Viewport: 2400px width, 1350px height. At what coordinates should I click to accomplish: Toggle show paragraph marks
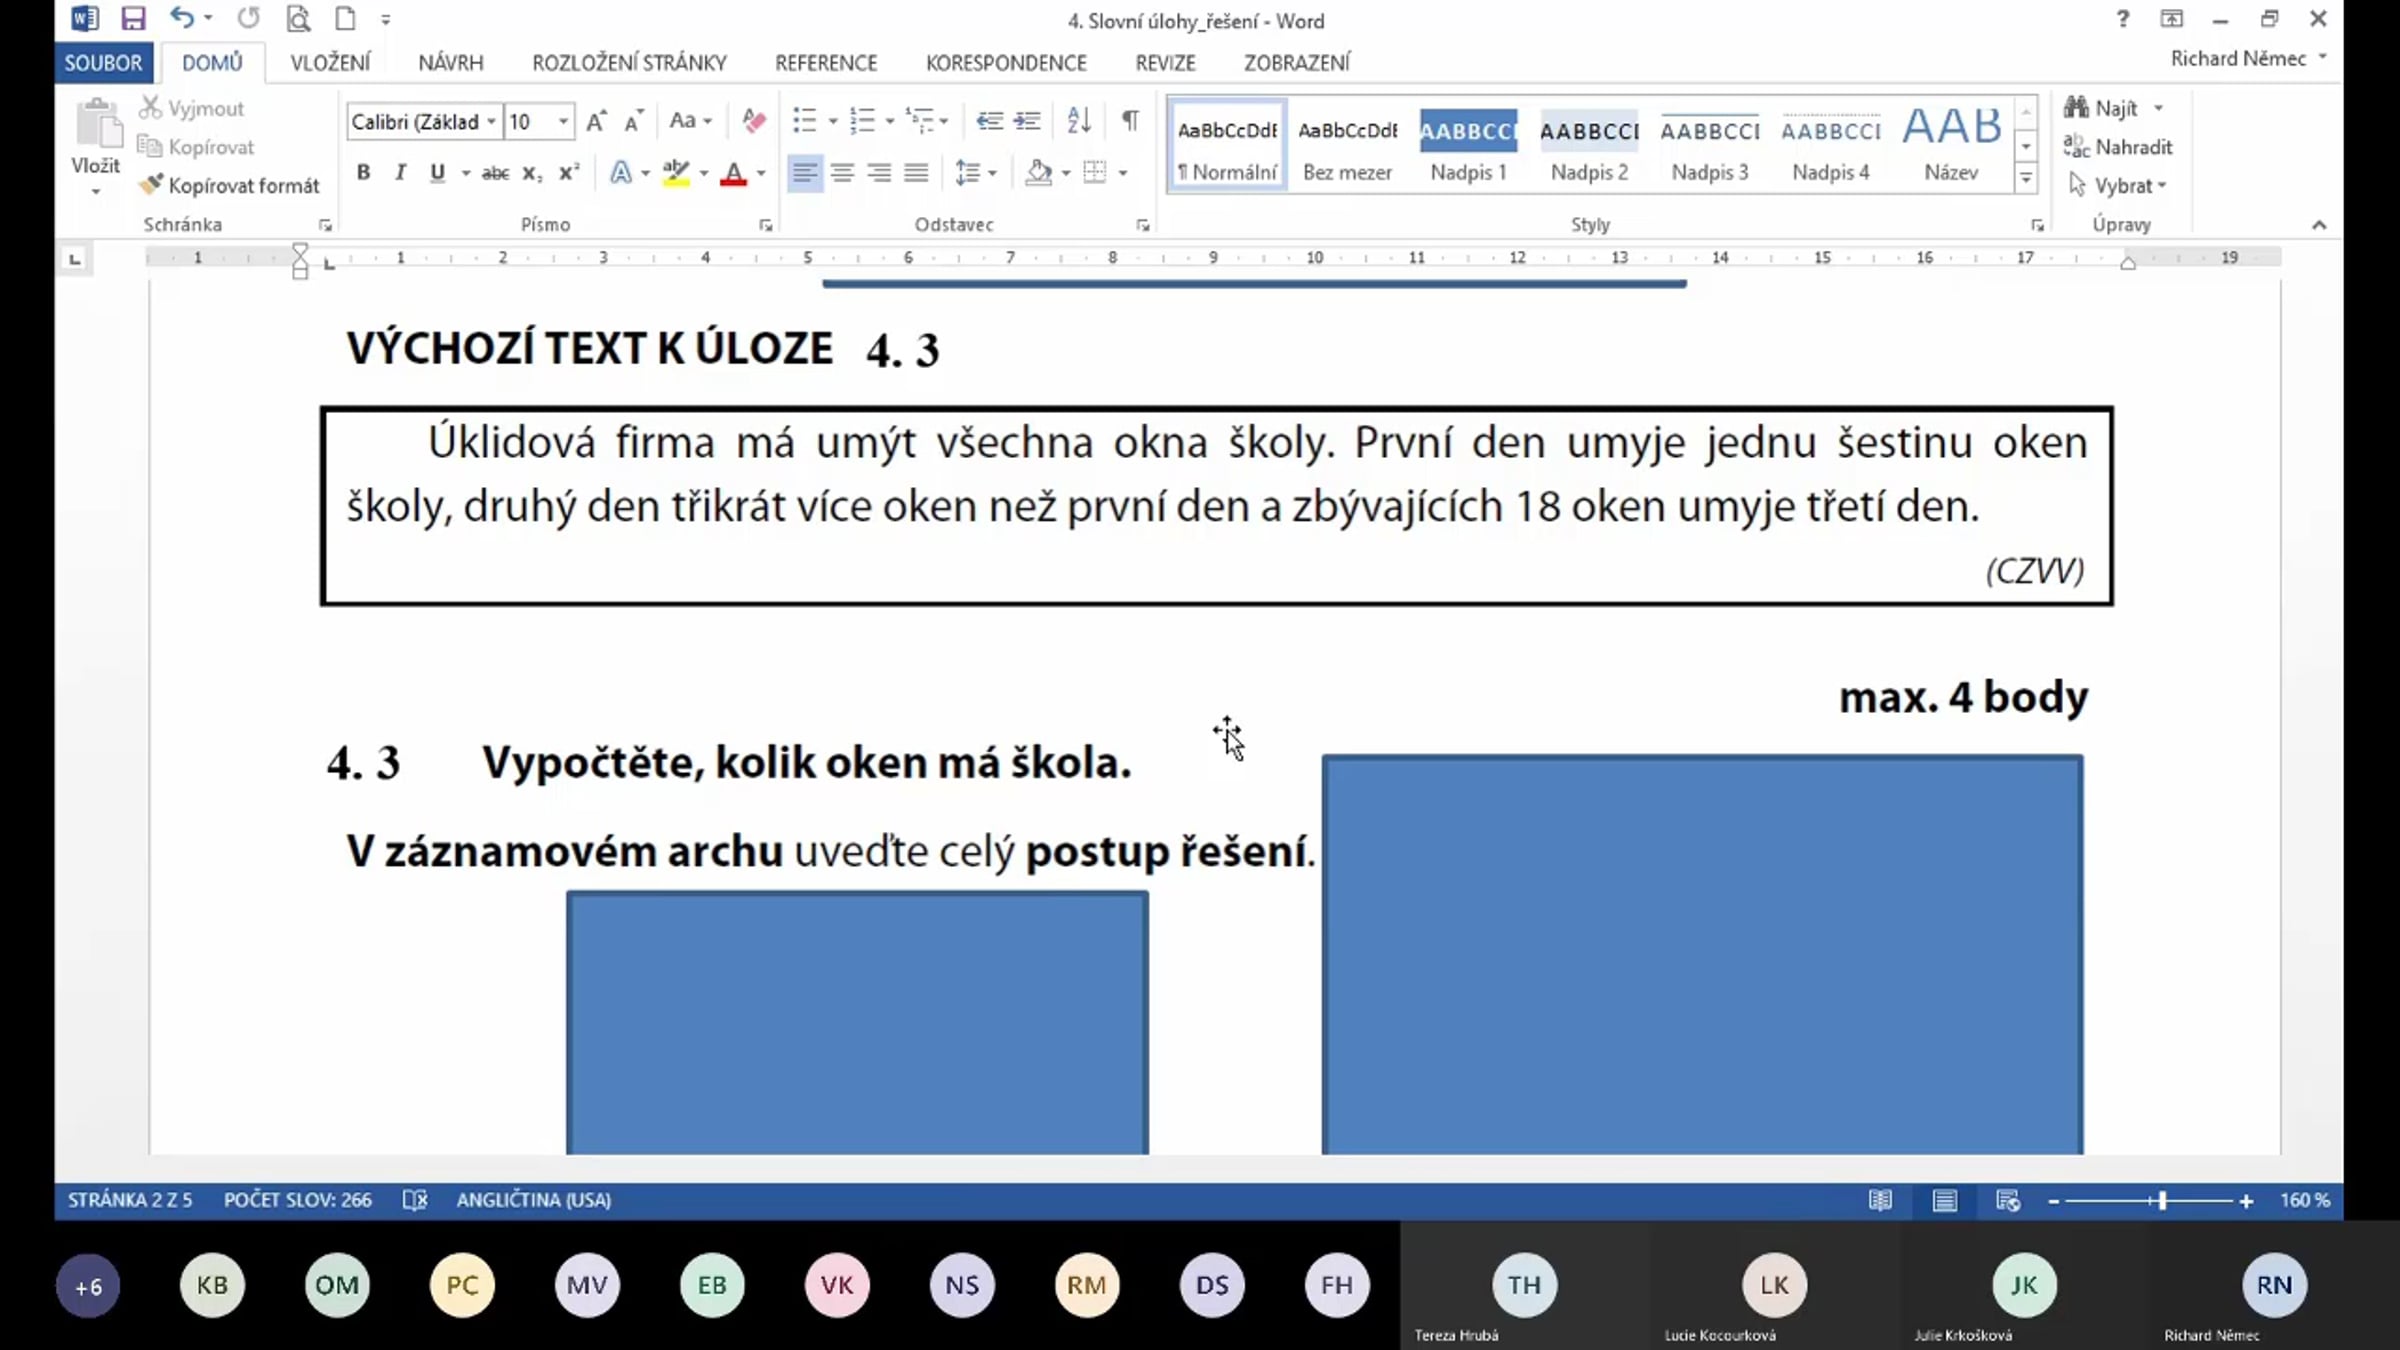(1130, 121)
